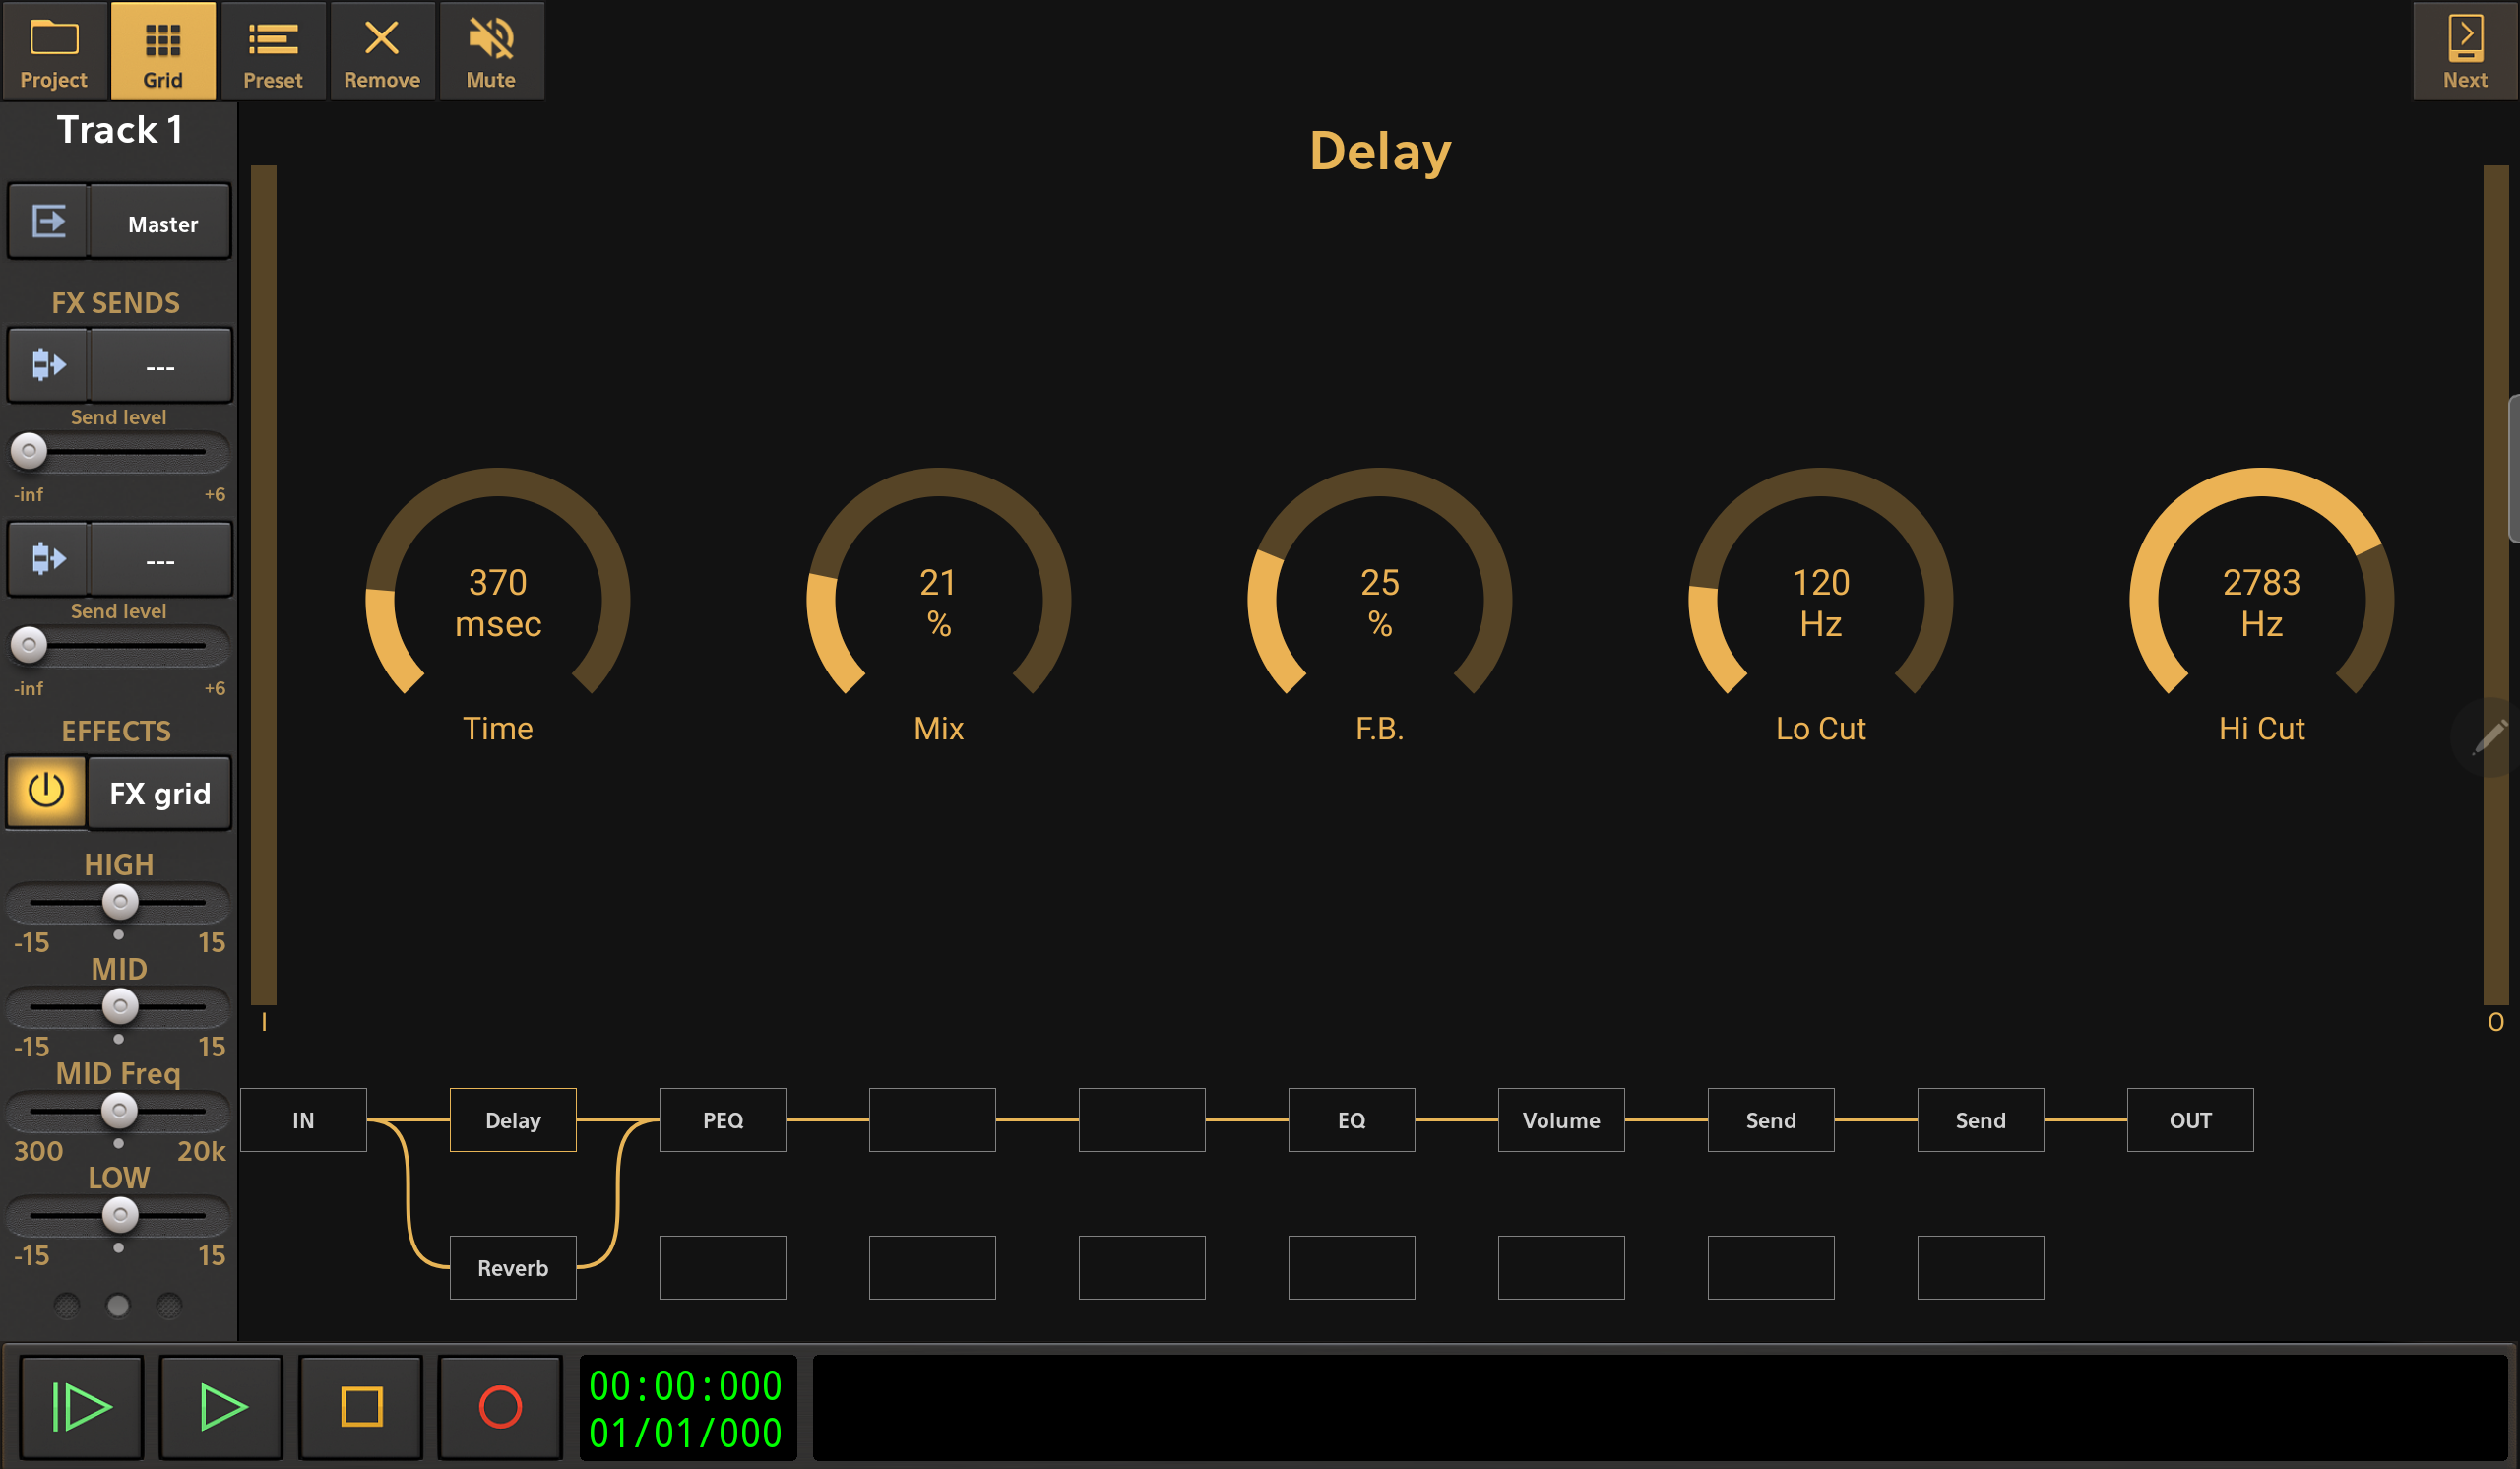Image resolution: width=2520 pixels, height=1469 pixels.
Task: Open the second FX send destination selector
Action: (x=160, y=559)
